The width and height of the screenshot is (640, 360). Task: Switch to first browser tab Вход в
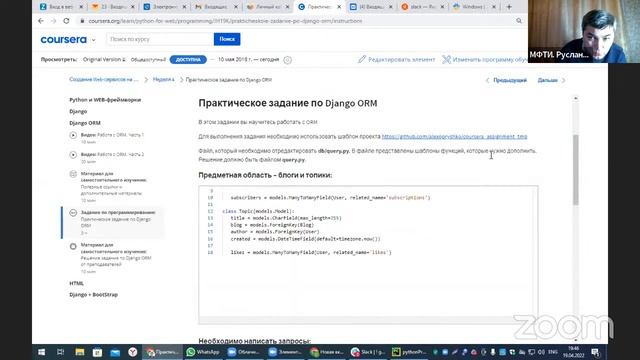point(61,7)
